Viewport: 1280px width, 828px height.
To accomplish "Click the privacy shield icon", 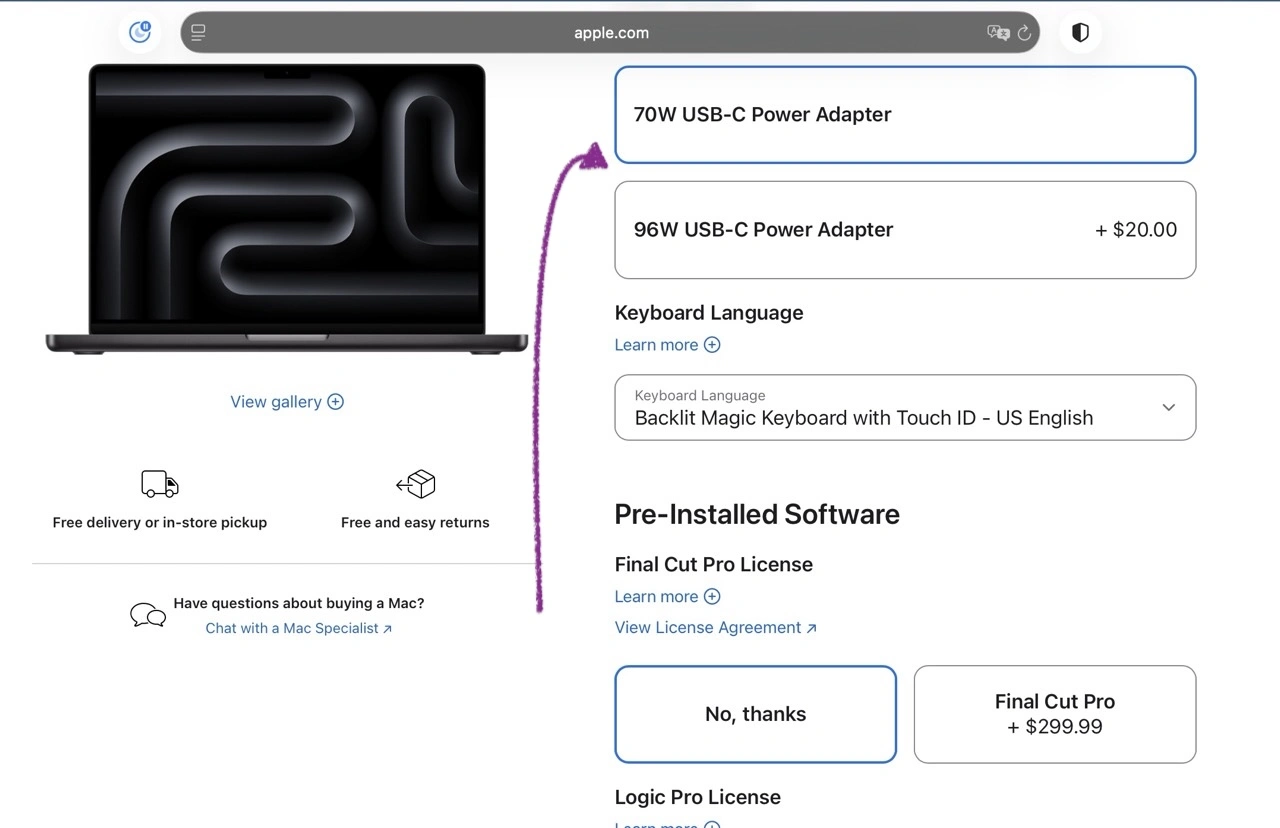I will coord(1080,33).
